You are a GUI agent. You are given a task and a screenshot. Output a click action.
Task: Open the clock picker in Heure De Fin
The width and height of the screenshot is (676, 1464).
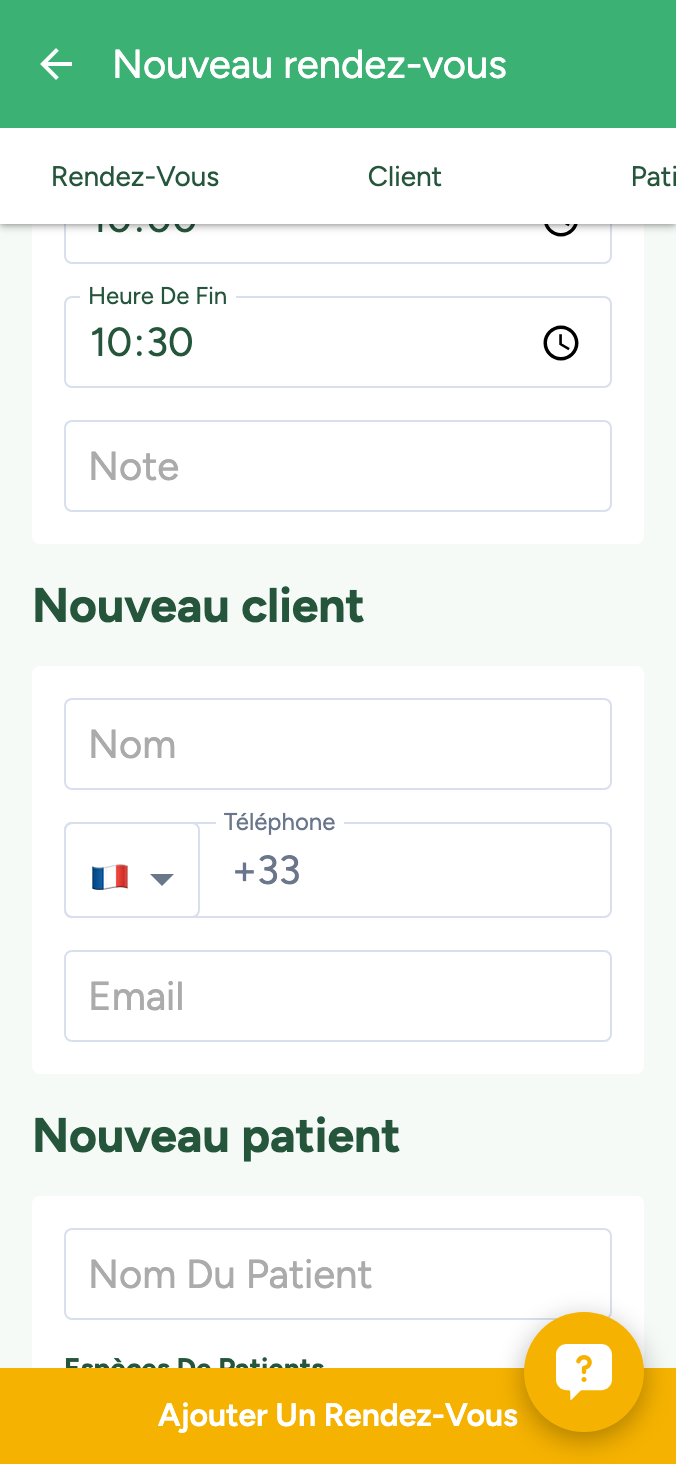coord(560,343)
